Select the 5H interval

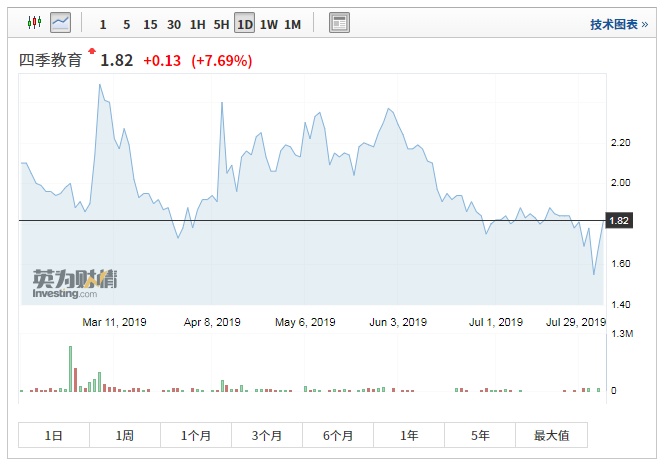point(221,23)
